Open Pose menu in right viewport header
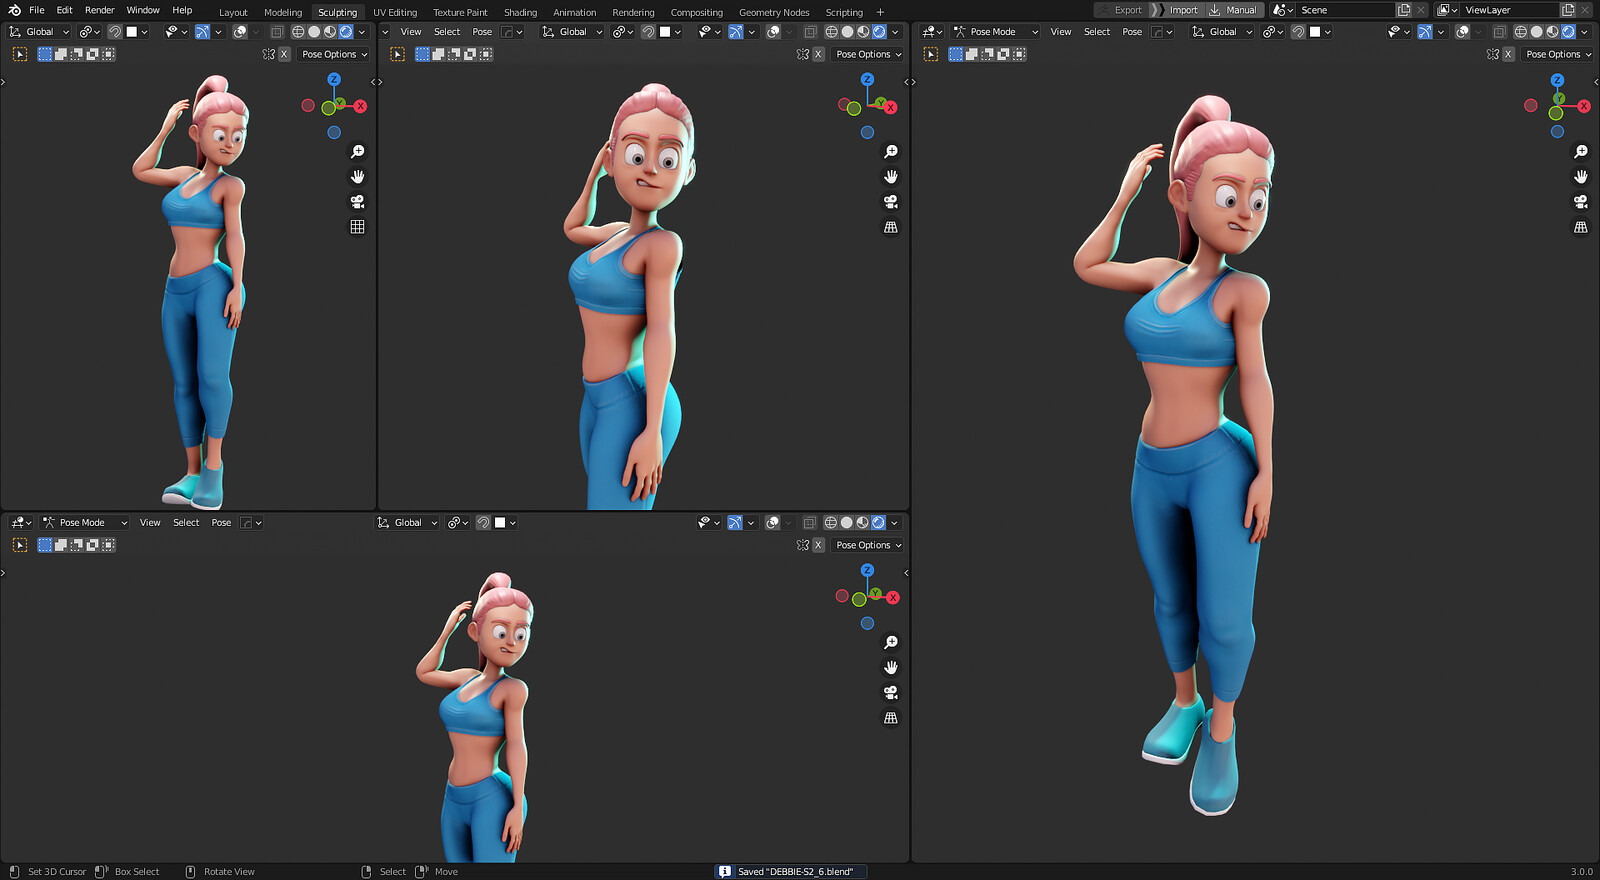This screenshot has width=1600, height=880. (1132, 32)
